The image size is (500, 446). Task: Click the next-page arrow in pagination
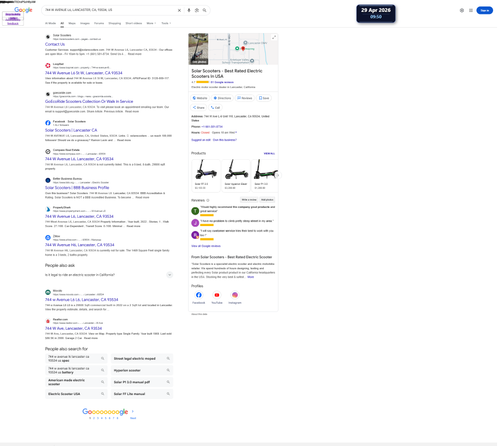133,411
